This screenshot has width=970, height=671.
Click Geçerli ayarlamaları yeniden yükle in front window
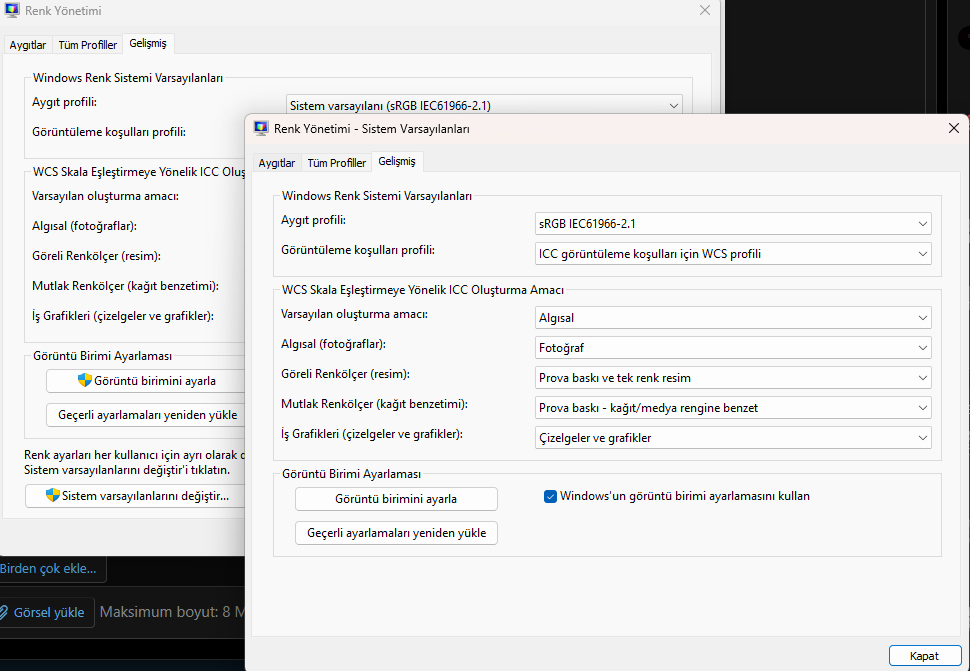396,533
